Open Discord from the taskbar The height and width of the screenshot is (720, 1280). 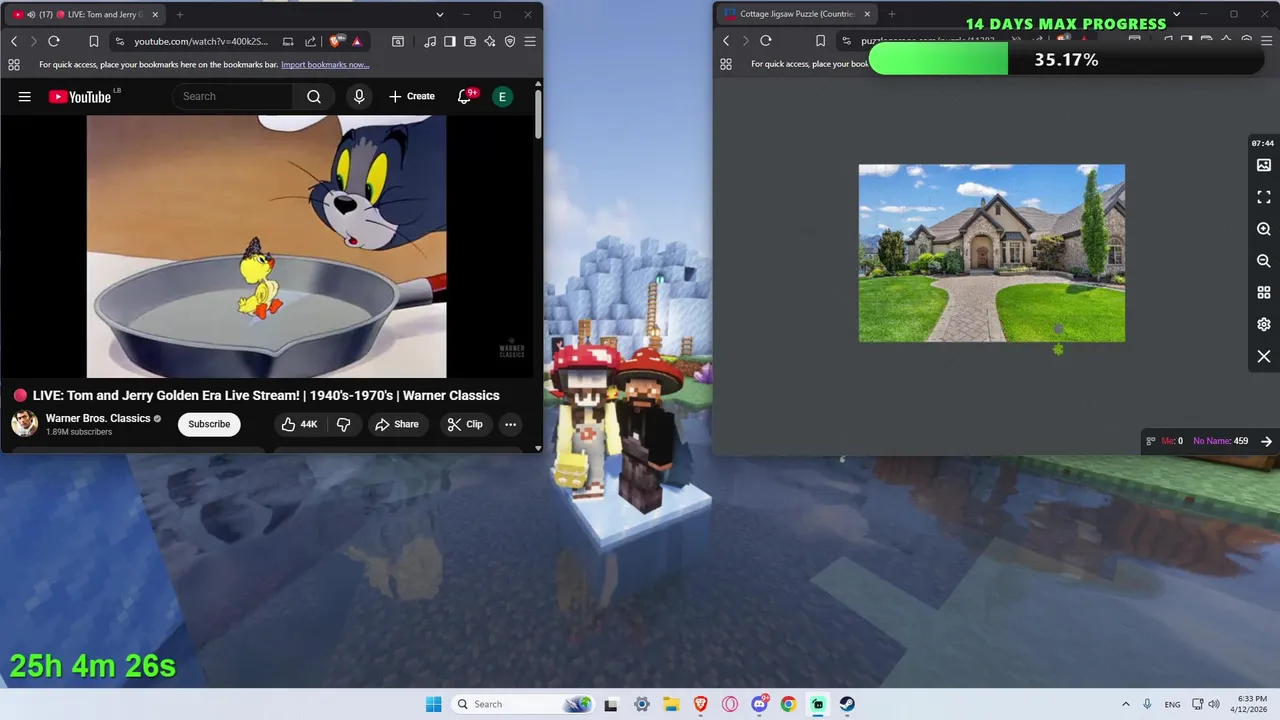pyautogui.click(x=759, y=704)
